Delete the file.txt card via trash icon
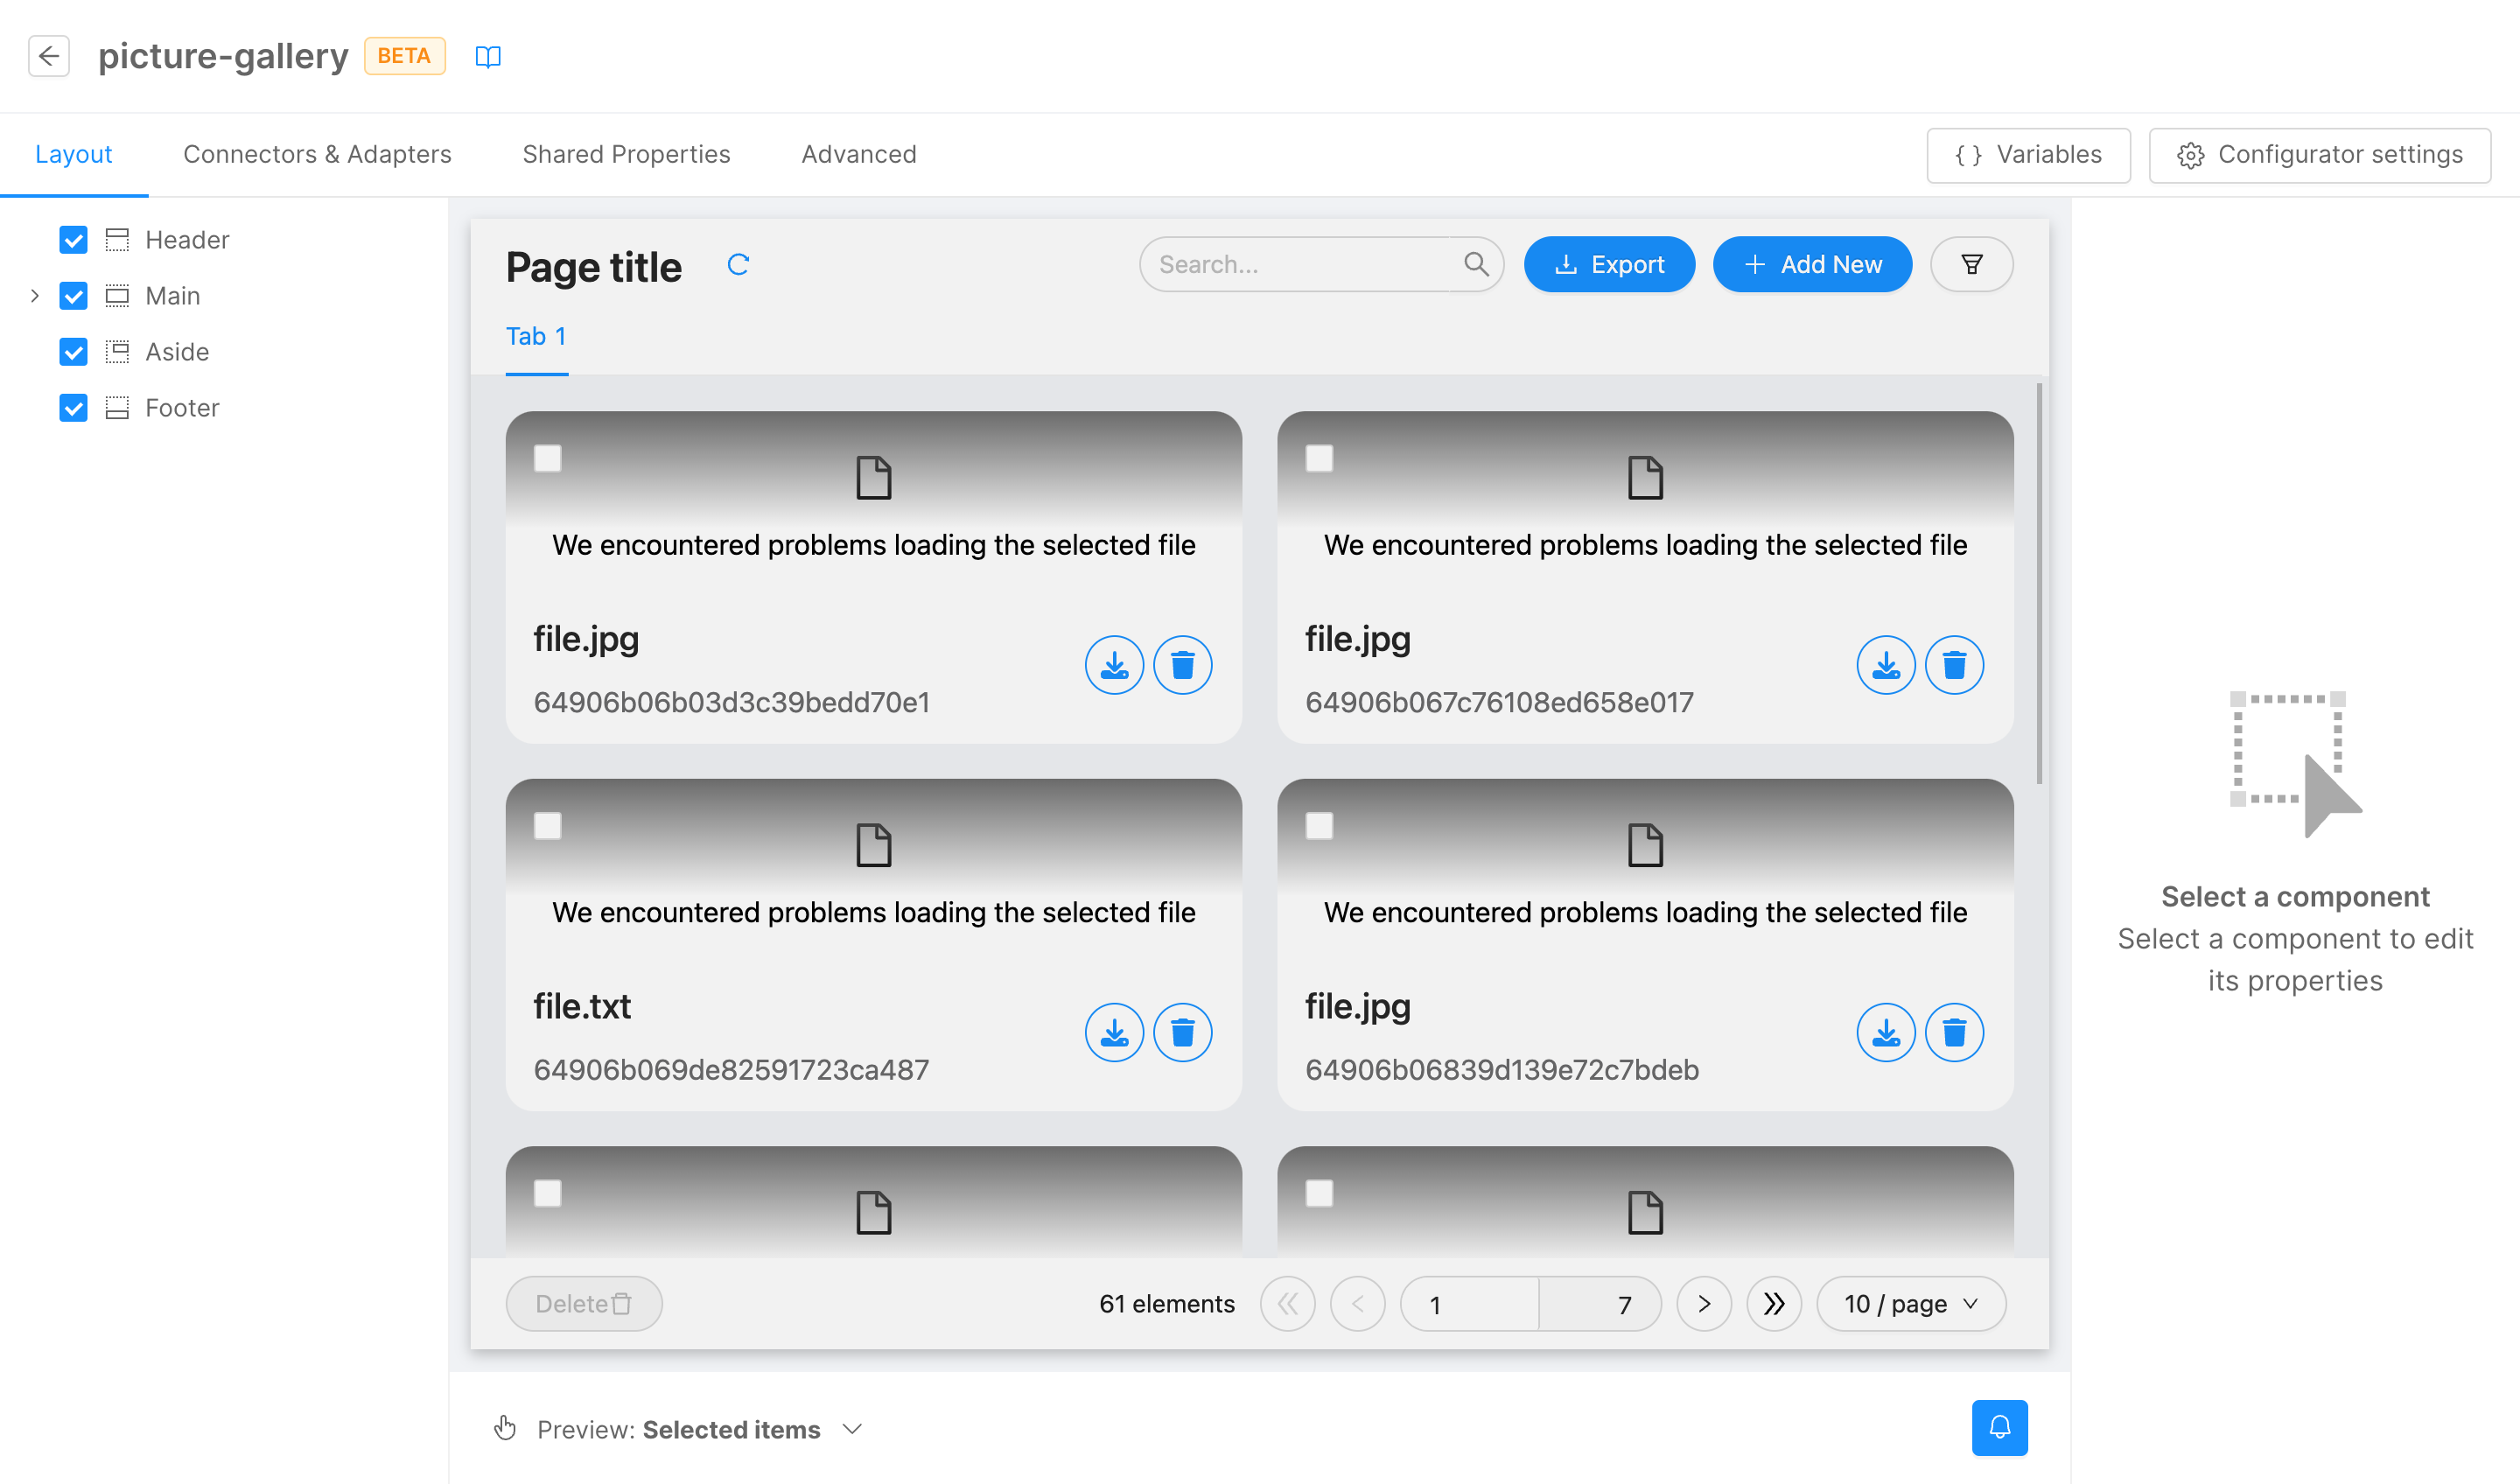The height and width of the screenshot is (1484, 2520). tap(1182, 1032)
